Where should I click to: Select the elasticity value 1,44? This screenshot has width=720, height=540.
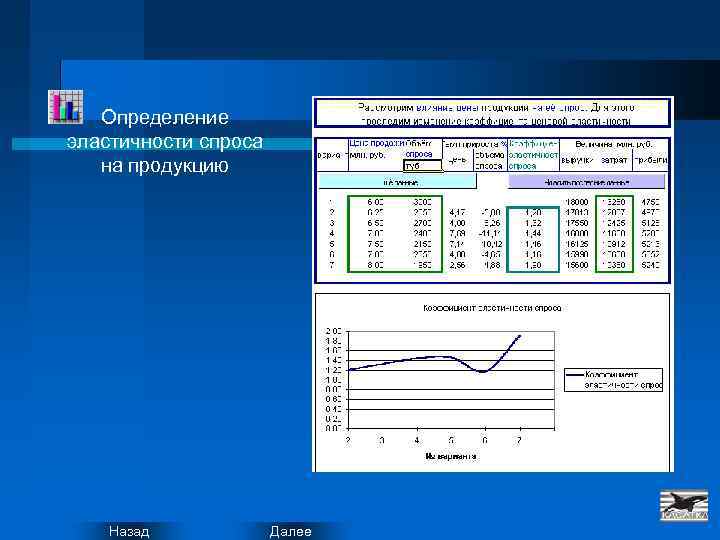533,234
